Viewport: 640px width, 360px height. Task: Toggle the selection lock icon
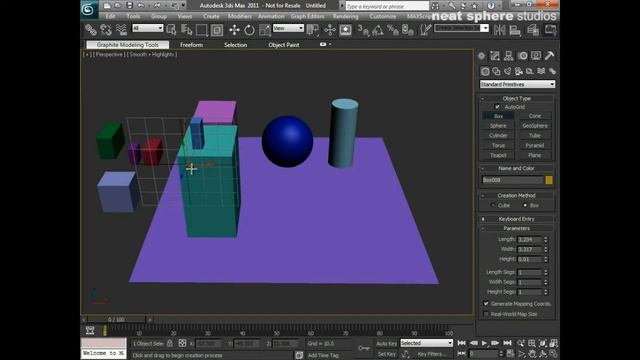170,344
